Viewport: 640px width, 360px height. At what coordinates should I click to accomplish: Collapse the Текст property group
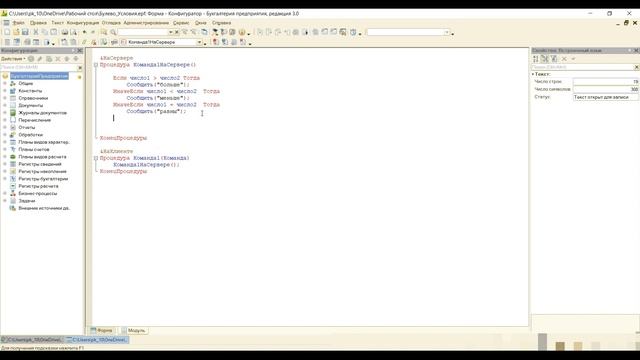coord(533,74)
